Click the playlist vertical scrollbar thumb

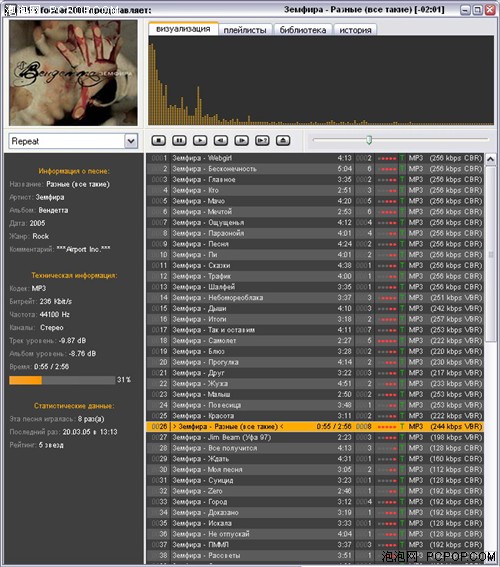[491, 253]
